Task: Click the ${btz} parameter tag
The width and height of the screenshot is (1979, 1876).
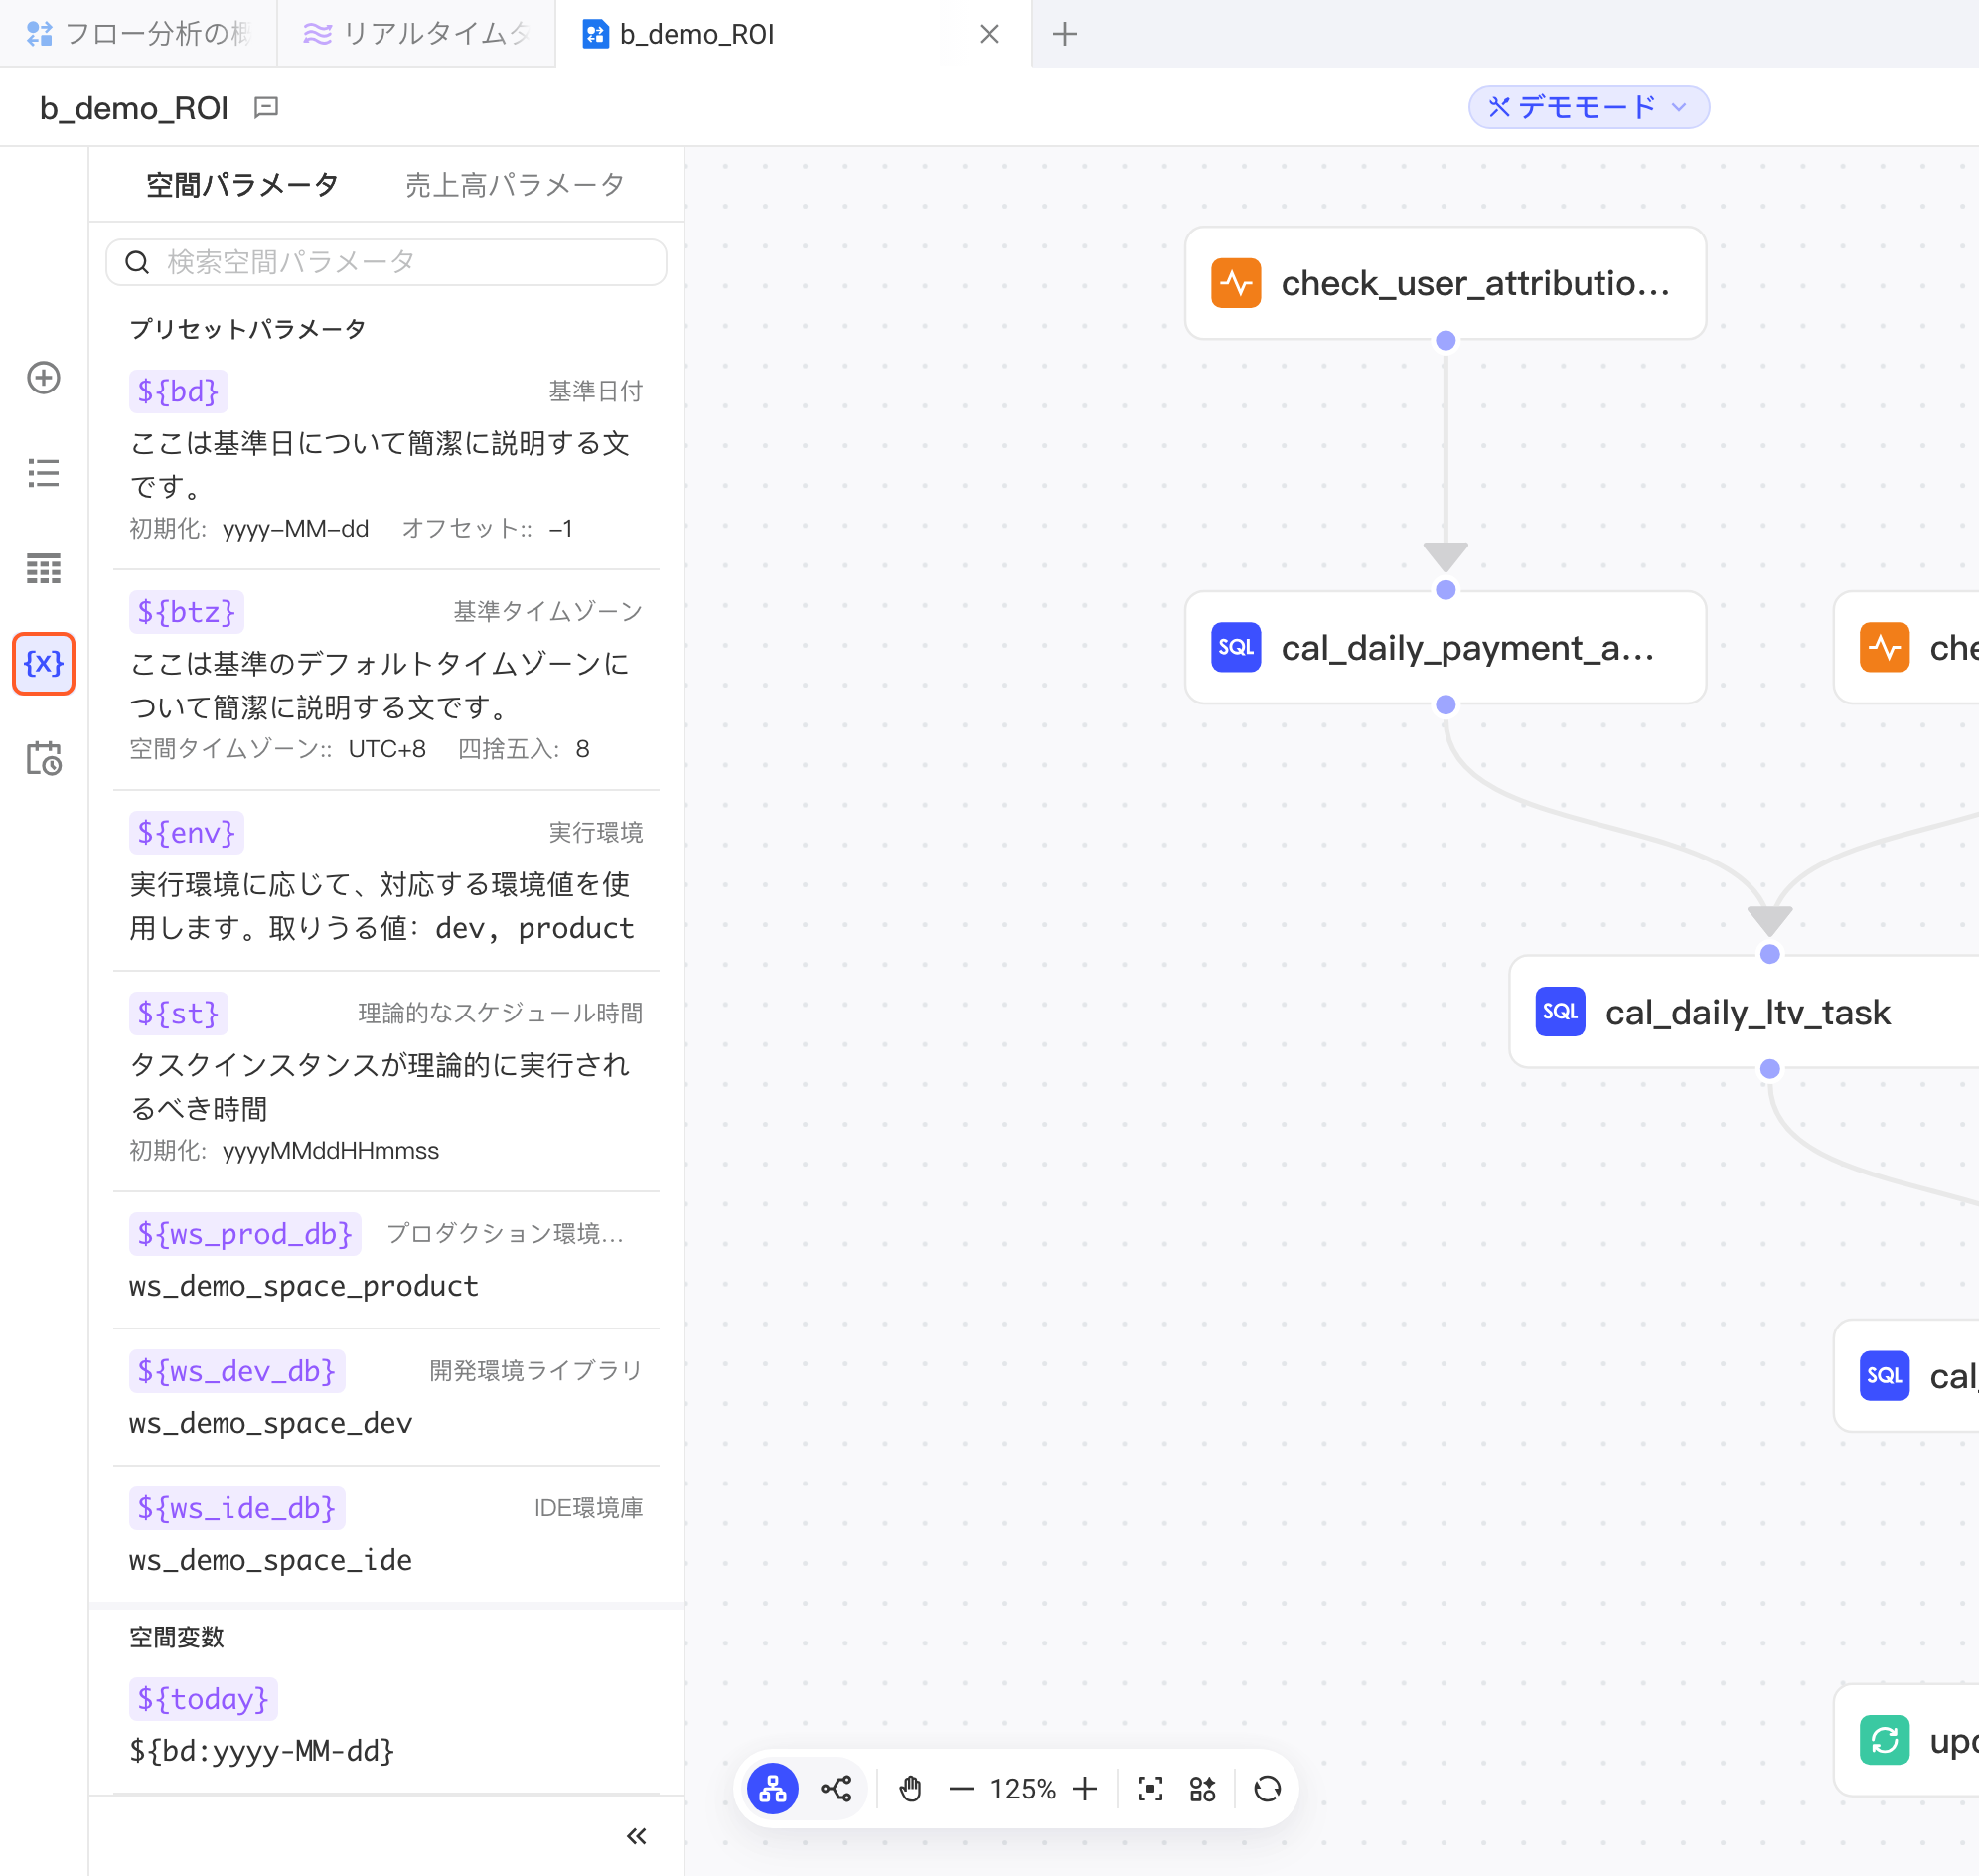Action: [x=187, y=611]
